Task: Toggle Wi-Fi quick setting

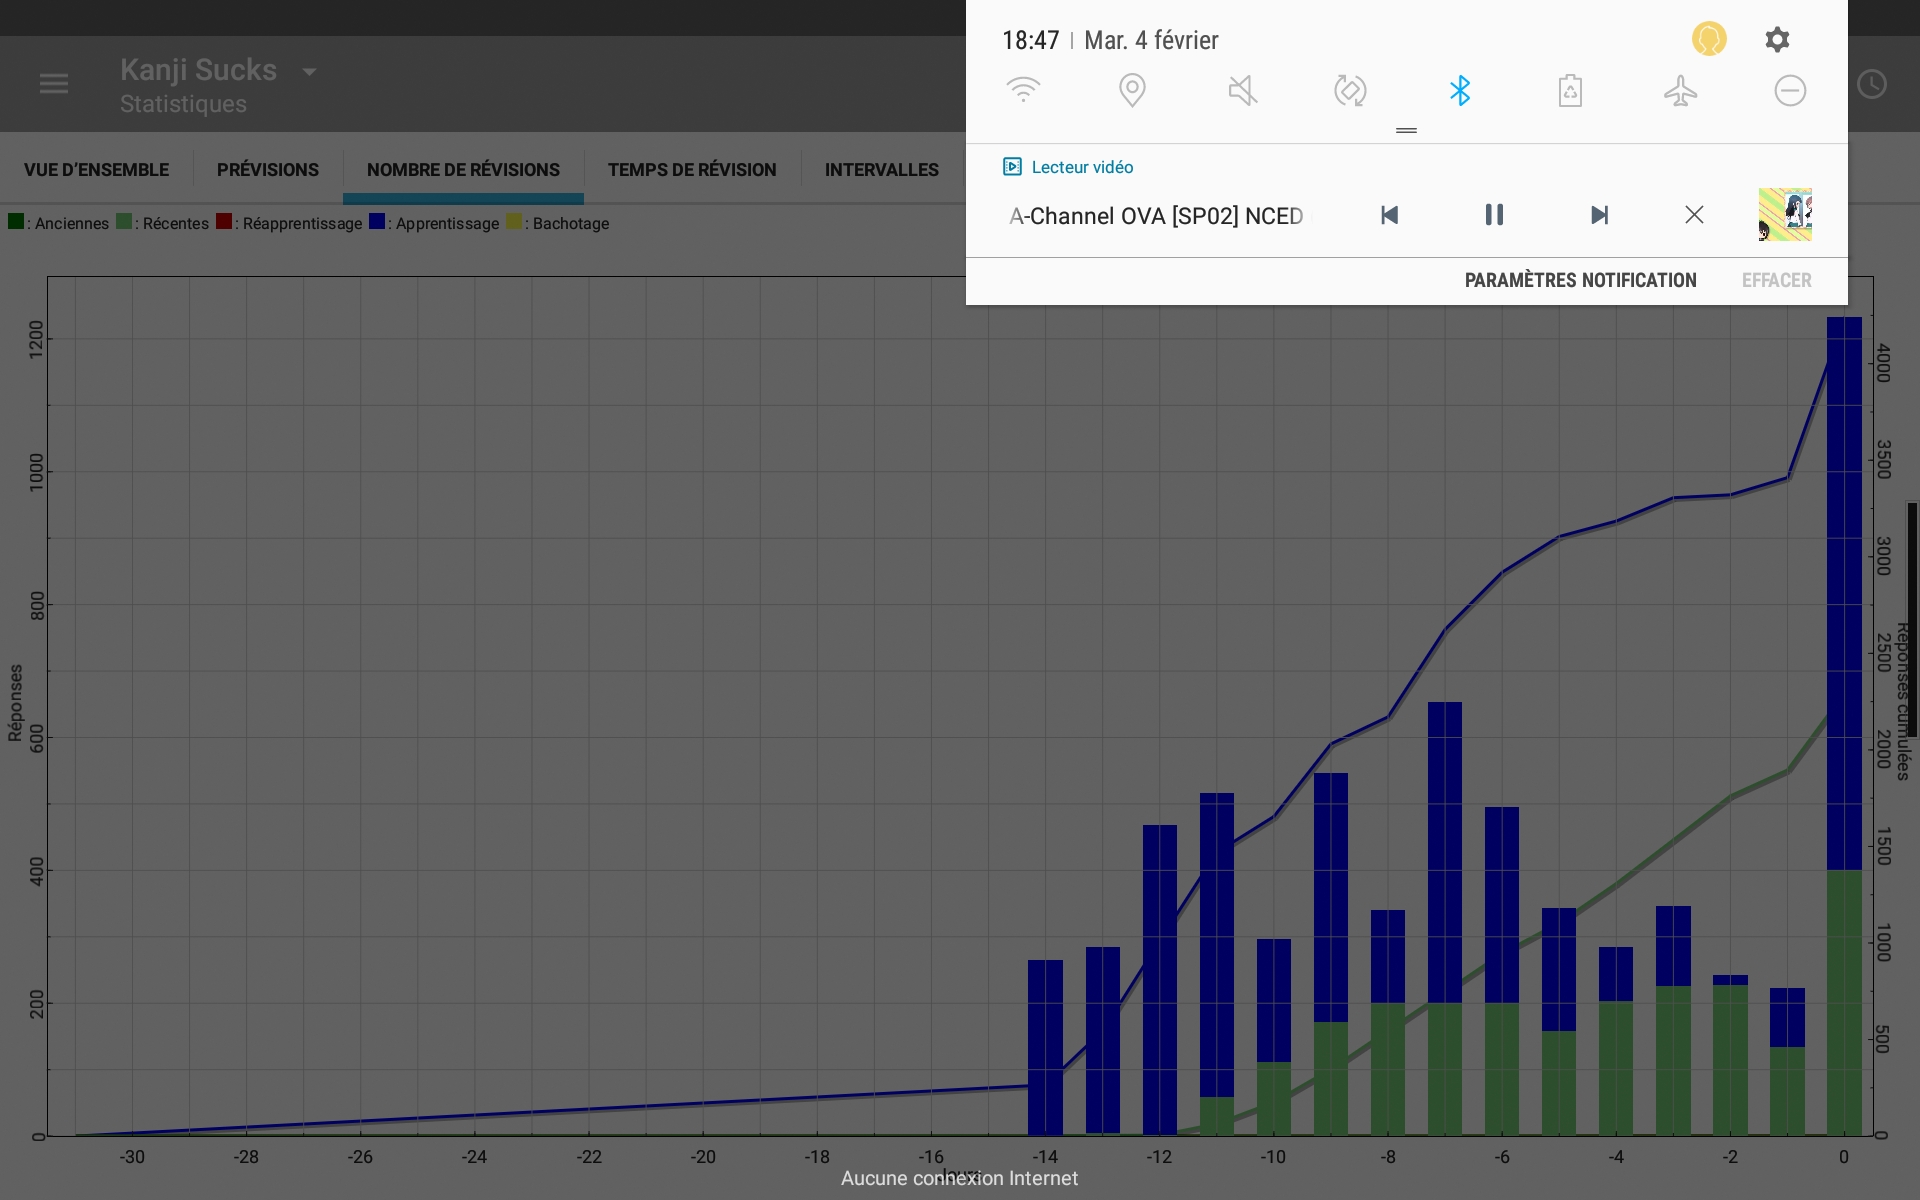Action: coord(1023,91)
